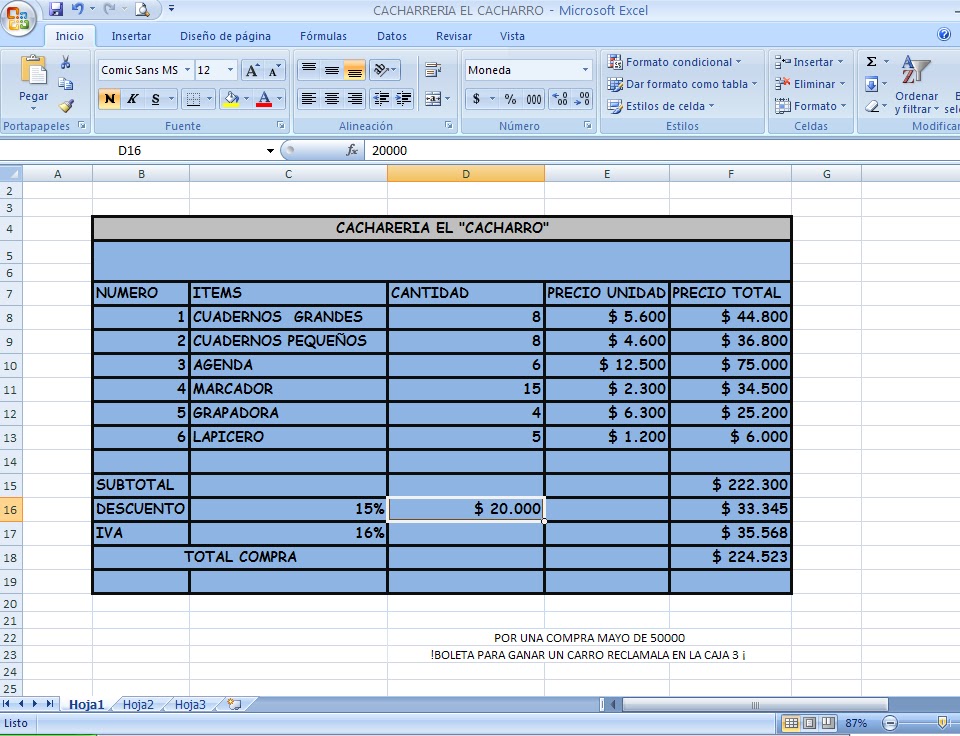Align text left
The width and height of the screenshot is (960, 736).
click(x=309, y=99)
